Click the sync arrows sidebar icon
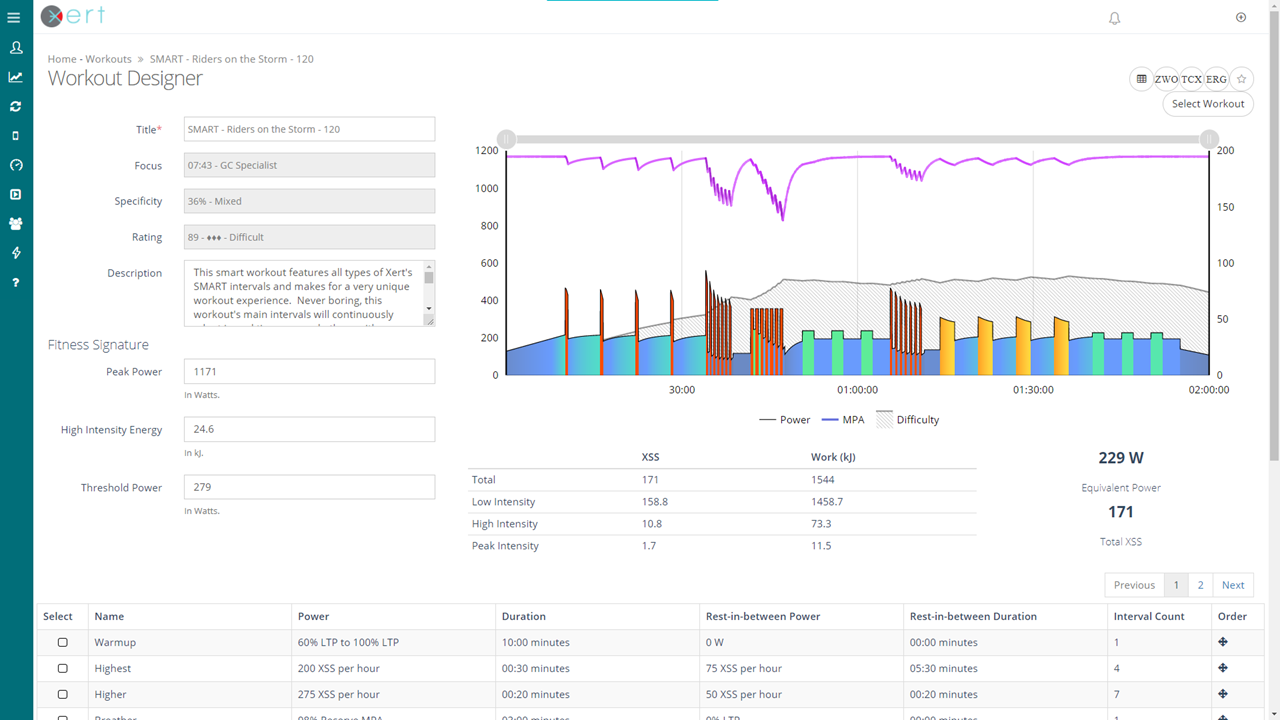The image size is (1280, 720). [x=16, y=106]
